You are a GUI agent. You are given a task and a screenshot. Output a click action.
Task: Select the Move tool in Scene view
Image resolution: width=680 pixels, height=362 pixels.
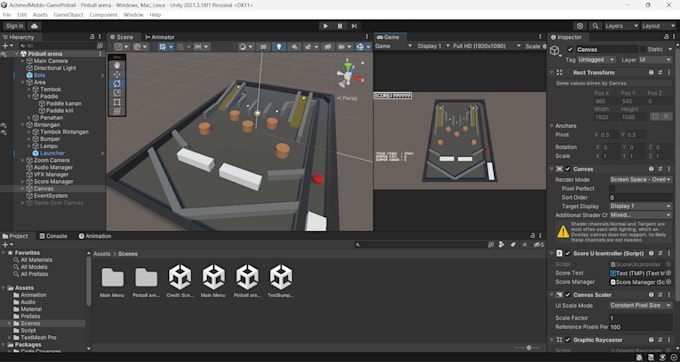(117, 74)
